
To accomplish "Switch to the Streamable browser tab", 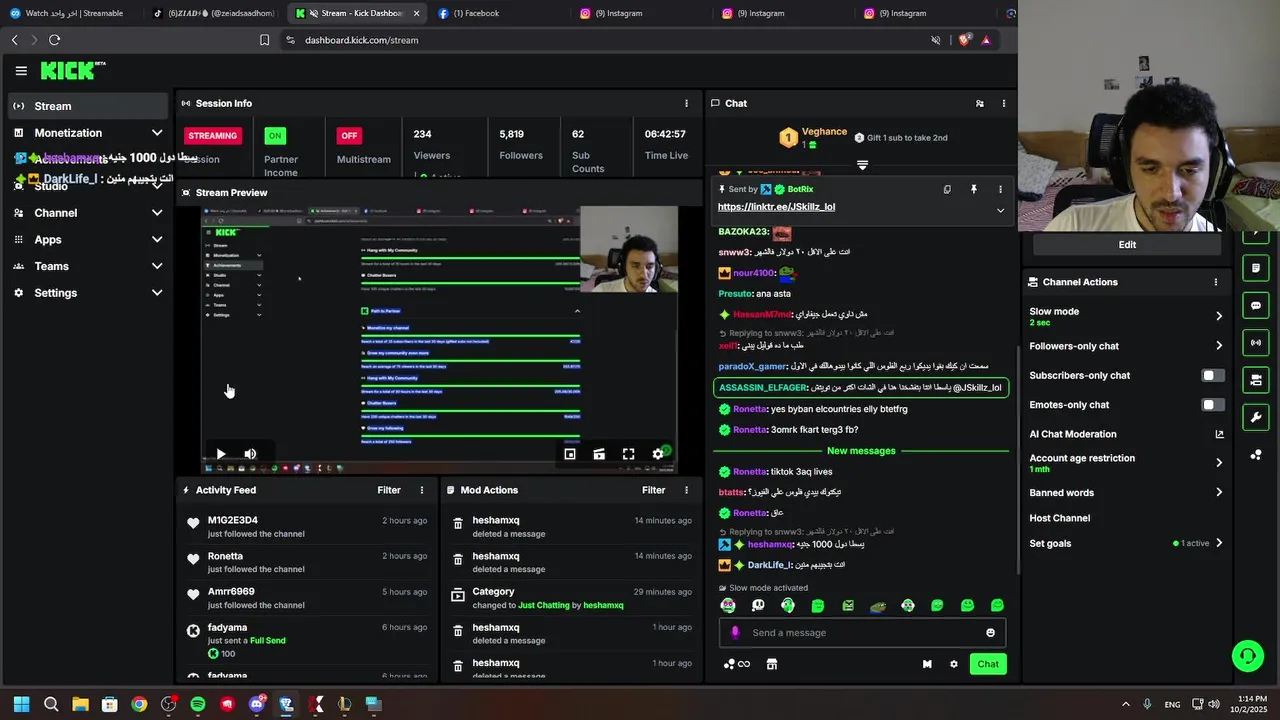I will (74, 13).
